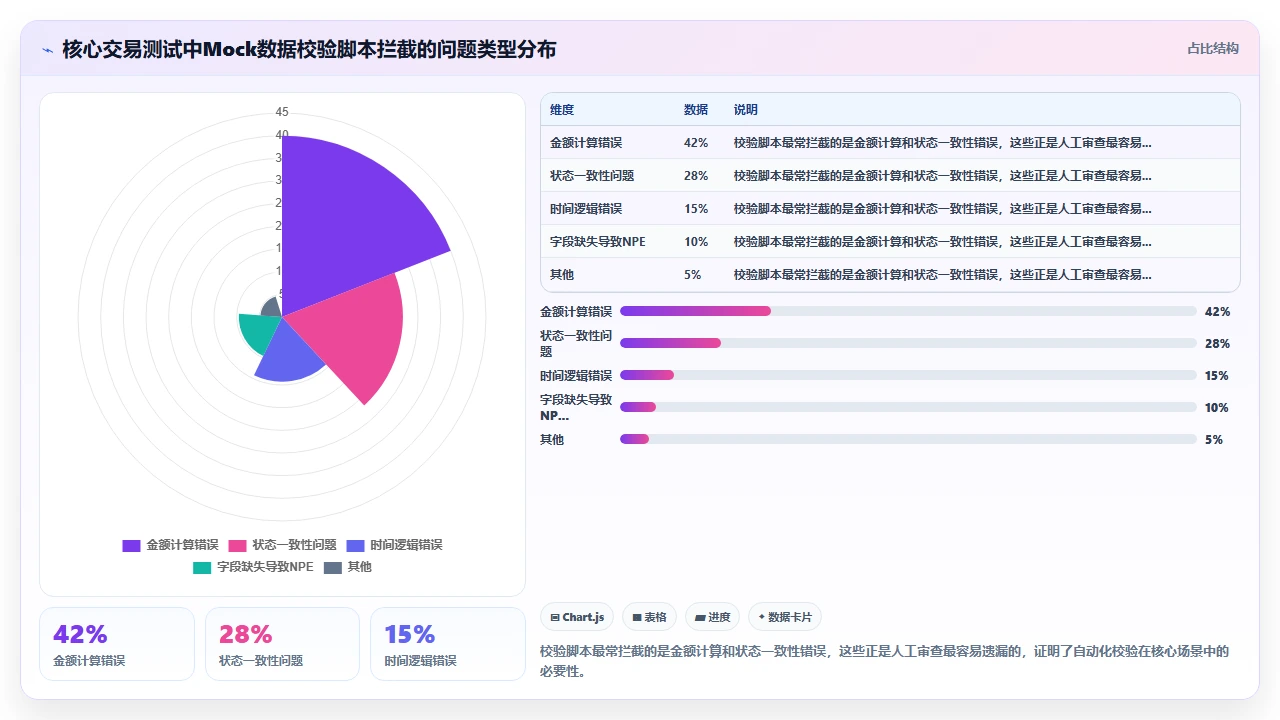1280x720 pixels.
Task: Click the 数据 column header
Action: click(696, 110)
